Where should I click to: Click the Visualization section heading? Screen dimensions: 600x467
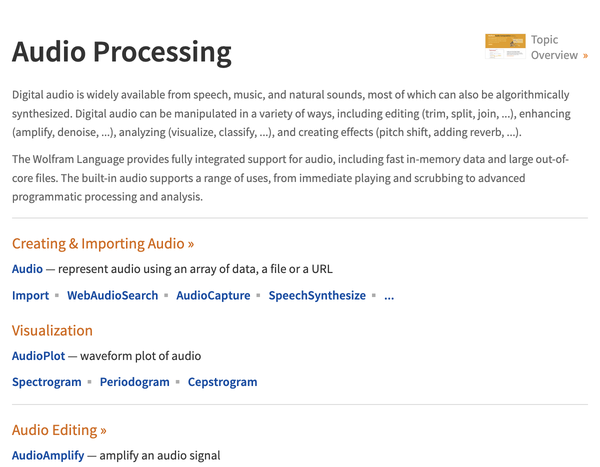(52, 330)
